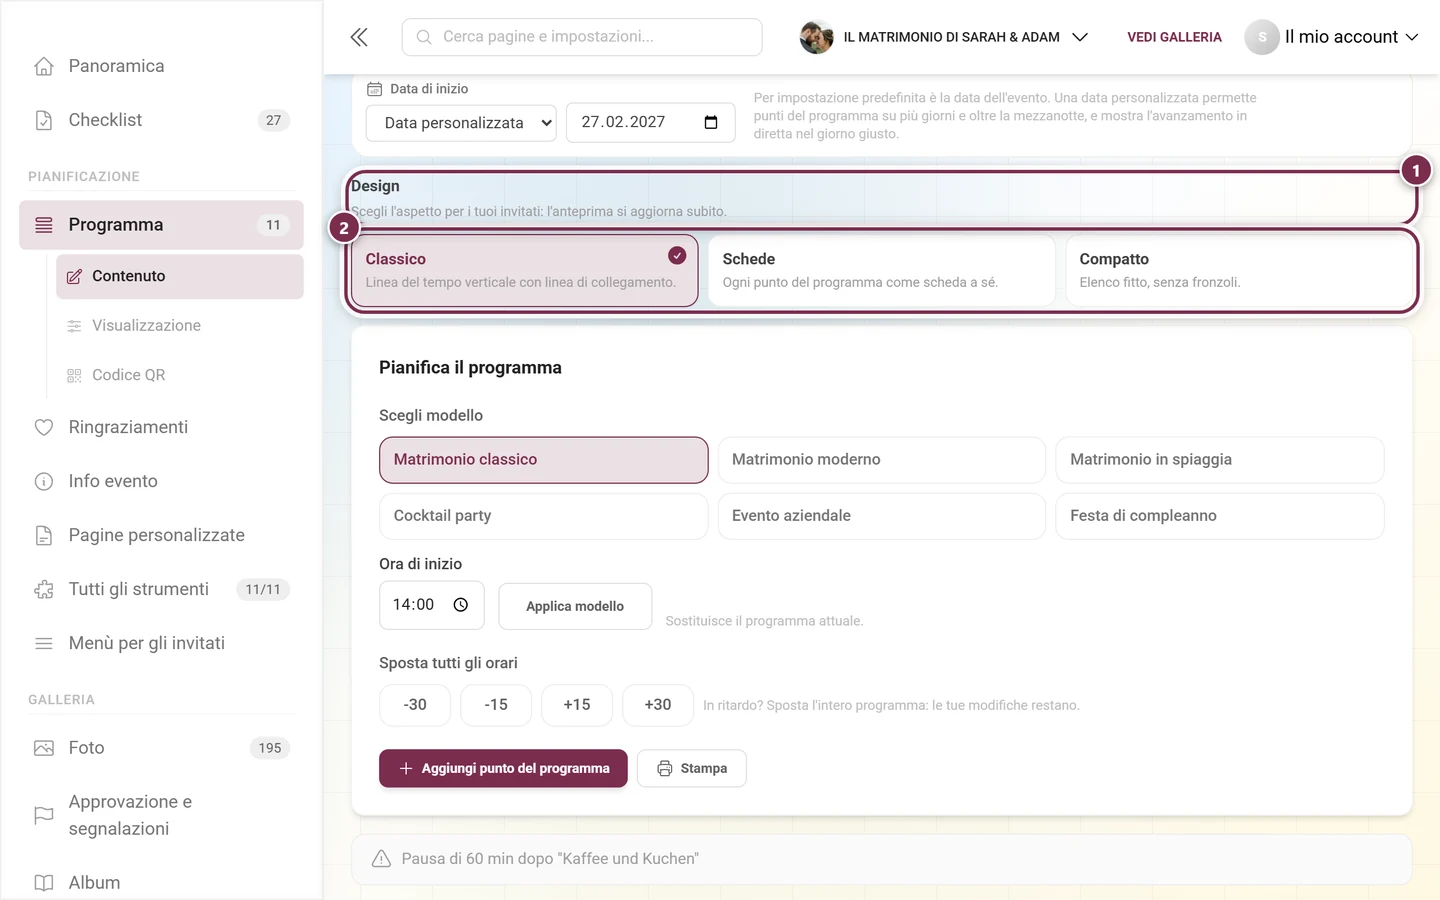This screenshot has width=1440, height=900.
Task: Open Tutti gli strumenti
Action: (x=161, y=589)
